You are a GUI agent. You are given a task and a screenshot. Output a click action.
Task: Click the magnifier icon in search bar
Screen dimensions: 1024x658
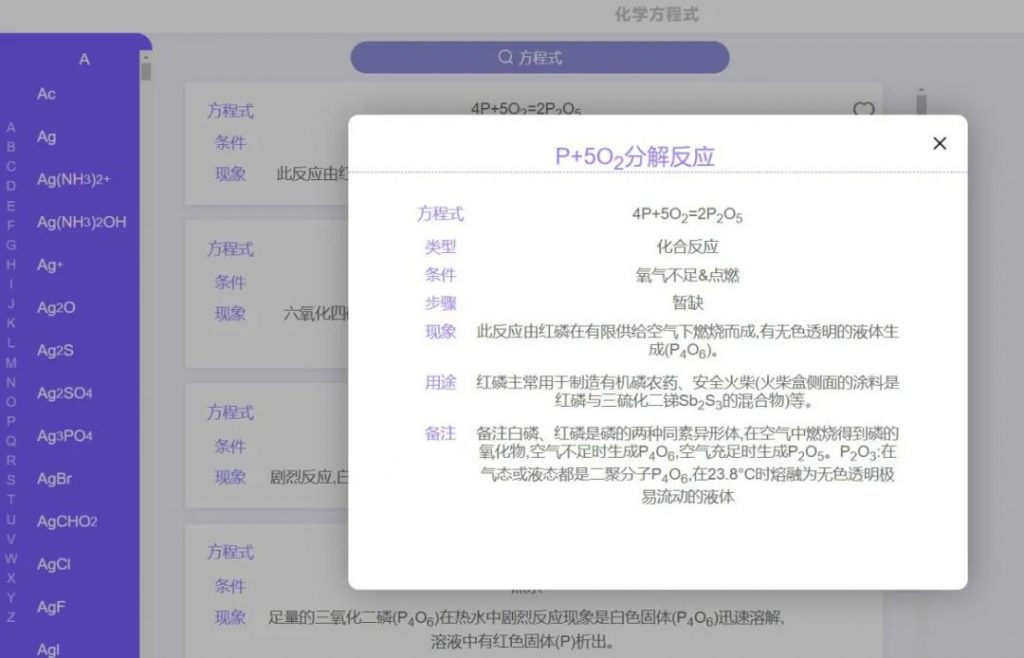pyautogui.click(x=505, y=57)
